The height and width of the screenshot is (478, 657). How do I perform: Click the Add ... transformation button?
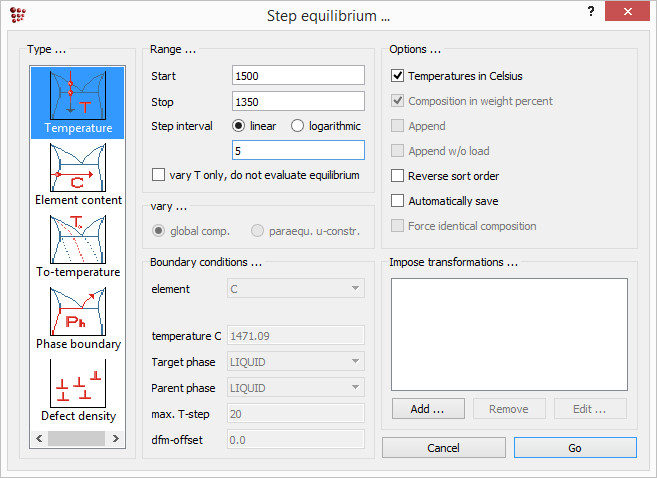(427, 408)
